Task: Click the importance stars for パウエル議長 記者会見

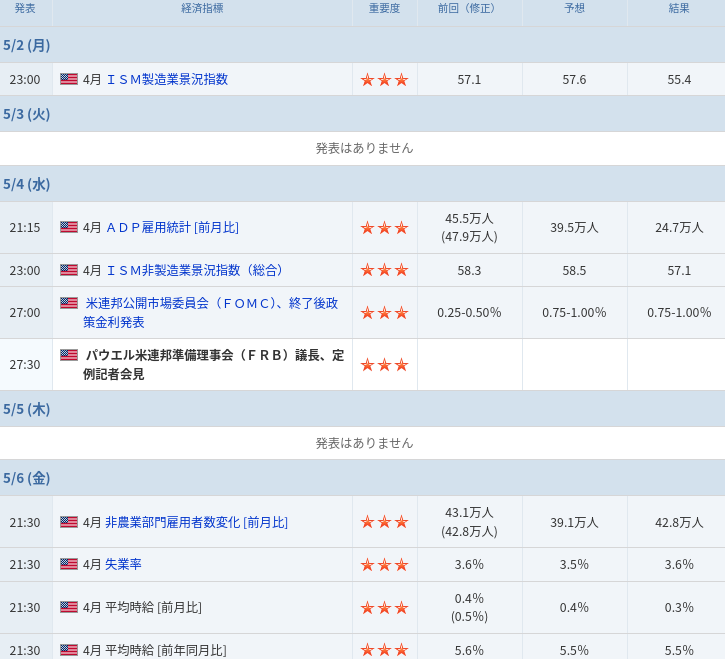Action: click(384, 365)
